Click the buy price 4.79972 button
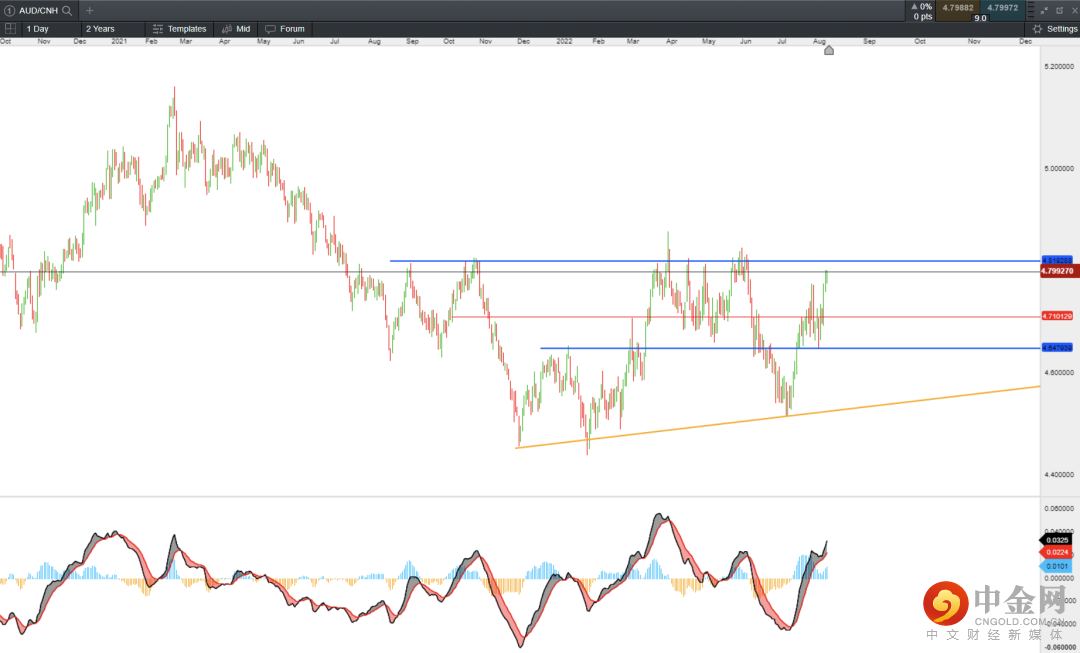This screenshot has width=1080, height=653. point(1002,9)
